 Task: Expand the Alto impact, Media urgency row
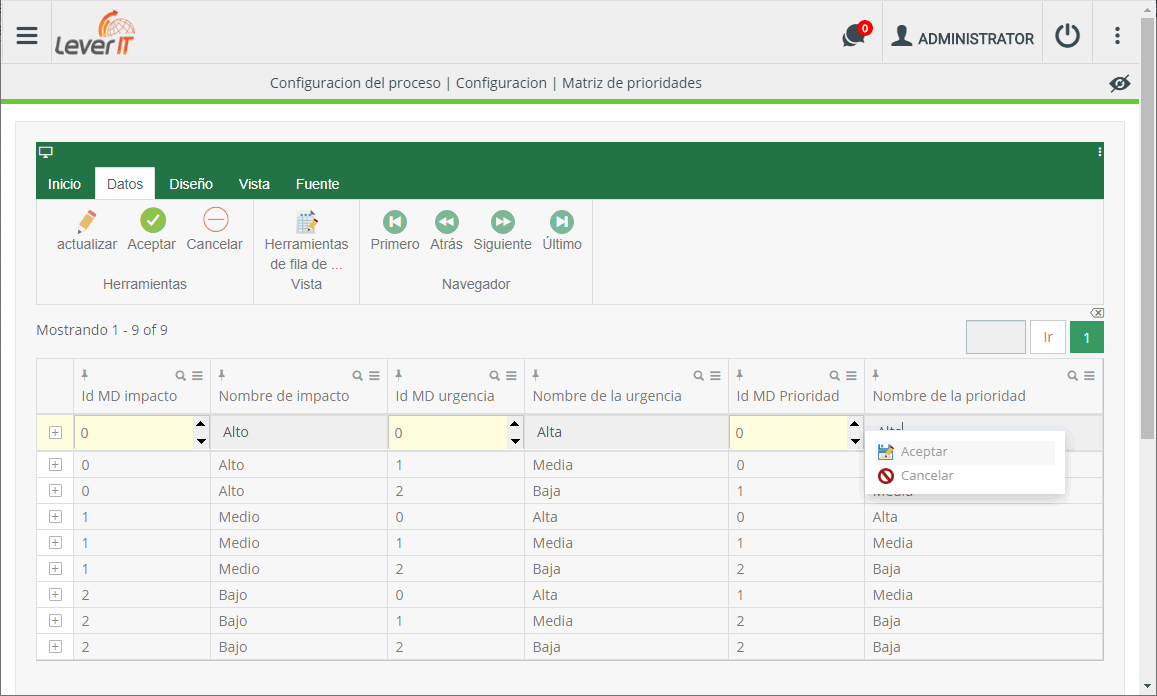coord(55,464)
